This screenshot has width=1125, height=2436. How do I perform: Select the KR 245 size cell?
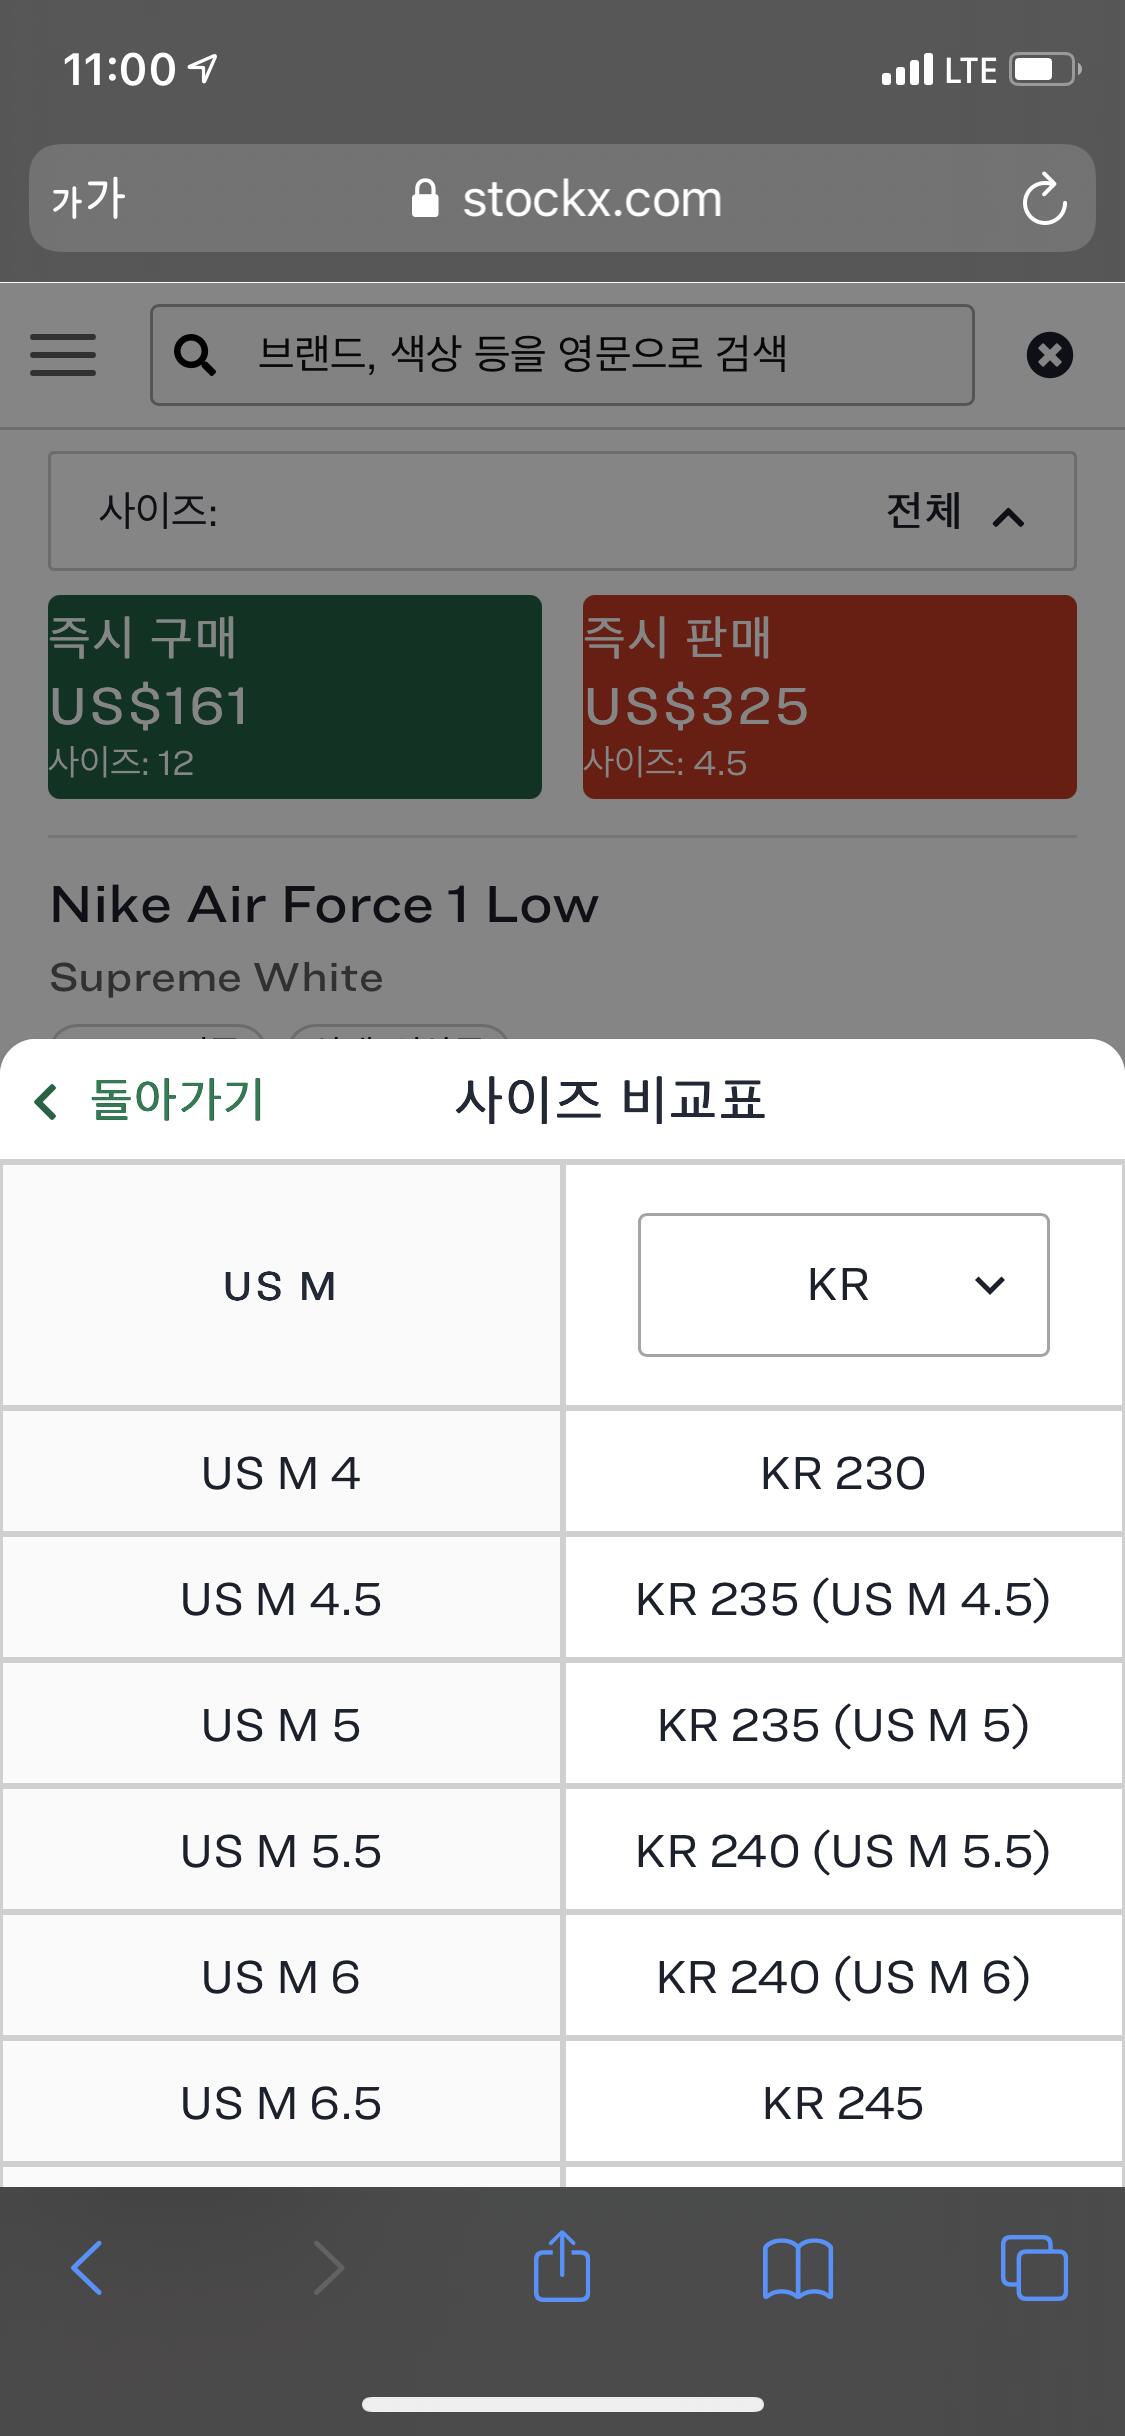843,2103
